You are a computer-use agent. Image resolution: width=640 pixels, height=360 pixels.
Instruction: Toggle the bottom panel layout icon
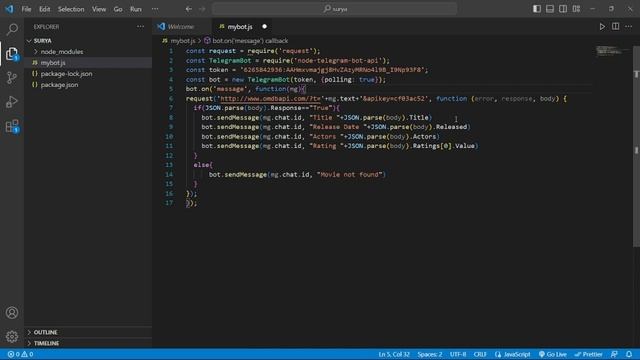click(x=550, y=9)
